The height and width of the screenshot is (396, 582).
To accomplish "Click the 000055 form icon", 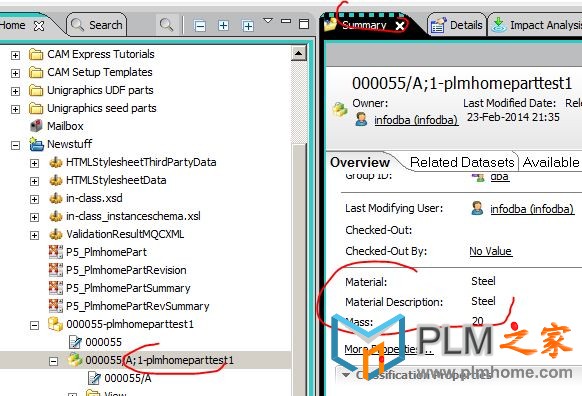I will [x=75, y=342].
